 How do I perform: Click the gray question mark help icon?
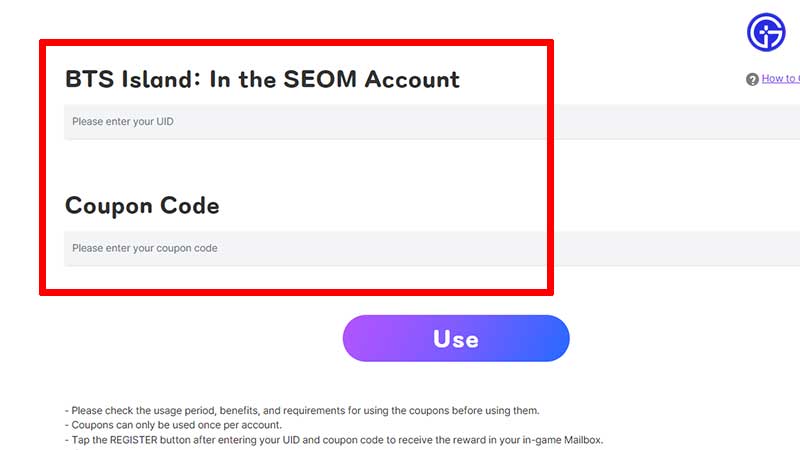[x=752, y=79]
